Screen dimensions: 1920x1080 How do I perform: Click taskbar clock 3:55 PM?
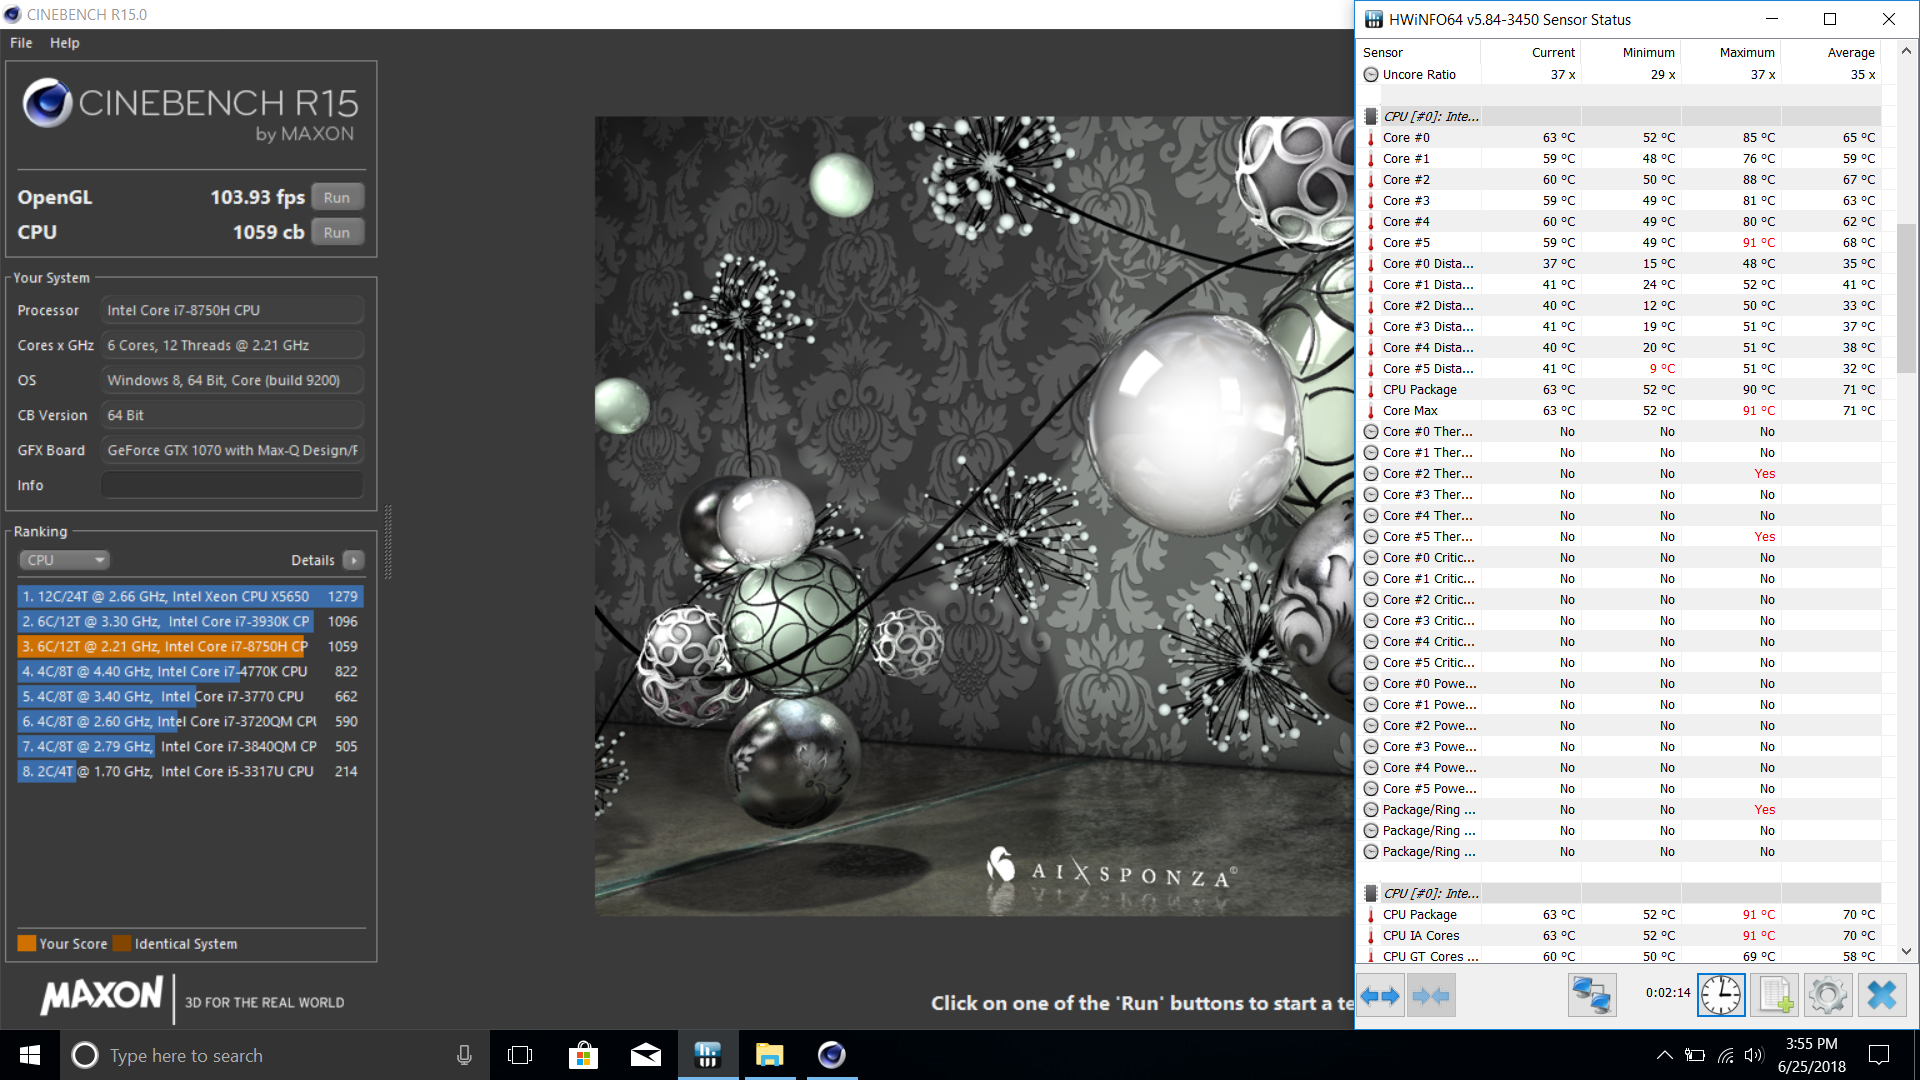(x=1811, y=1055)
